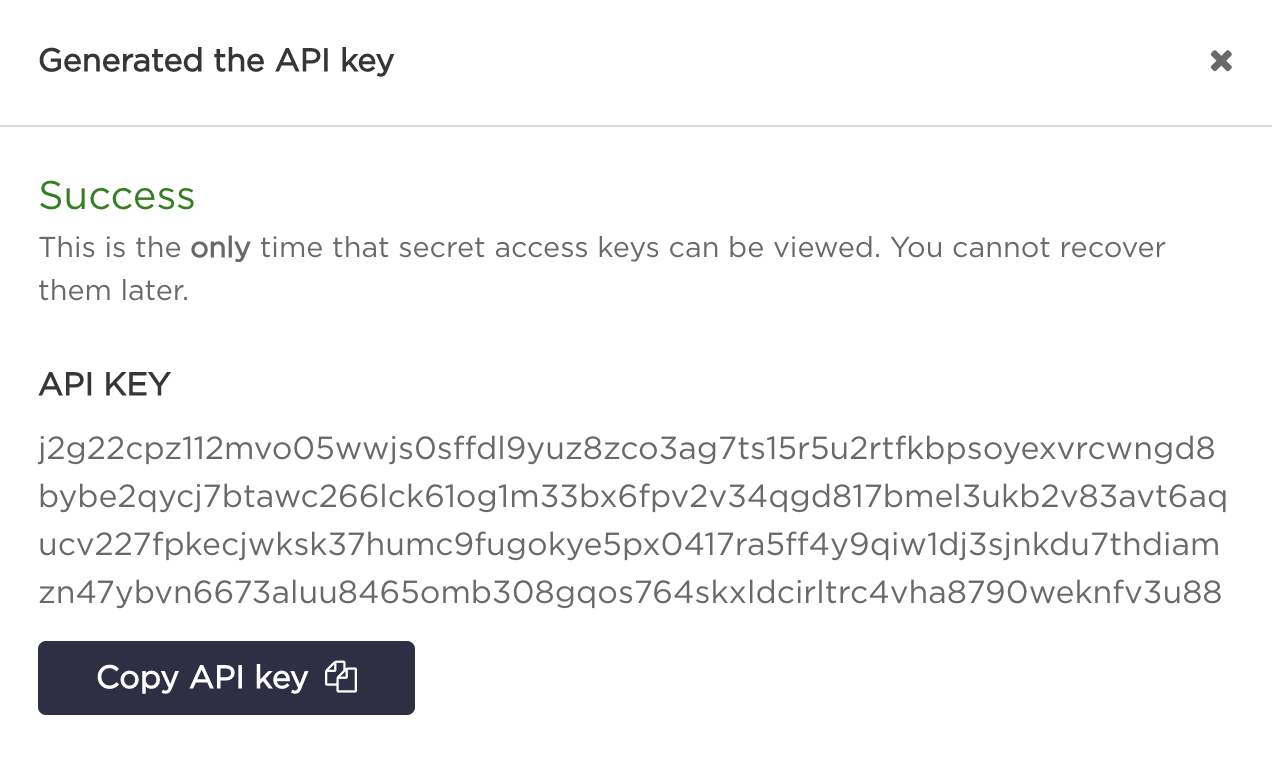Select the duplicate-document glyph on Copy button
Screen dimensions: 1272x766
pos(341,677)
